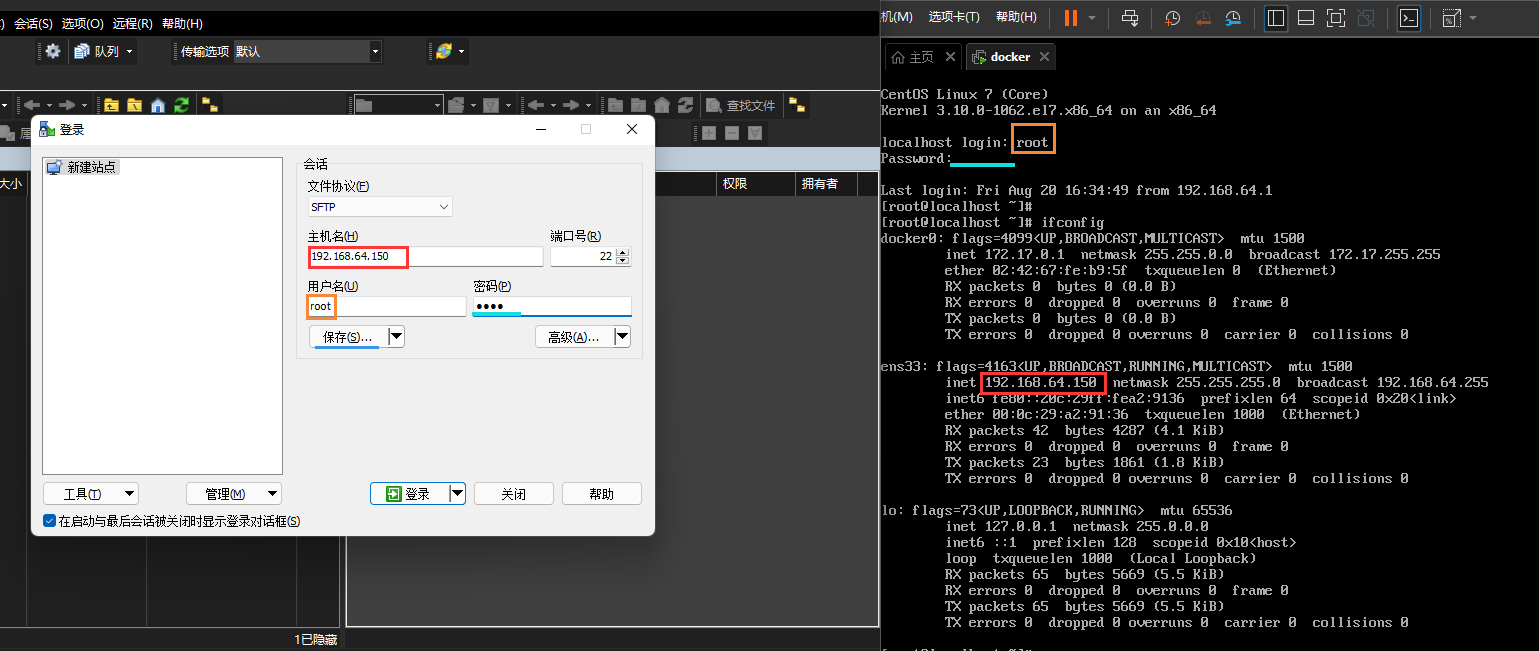Viewport: 1539px width, 651px height.
Task: Click the plus select-files icon in remote toolbar
Action: [x=710, y=133]
